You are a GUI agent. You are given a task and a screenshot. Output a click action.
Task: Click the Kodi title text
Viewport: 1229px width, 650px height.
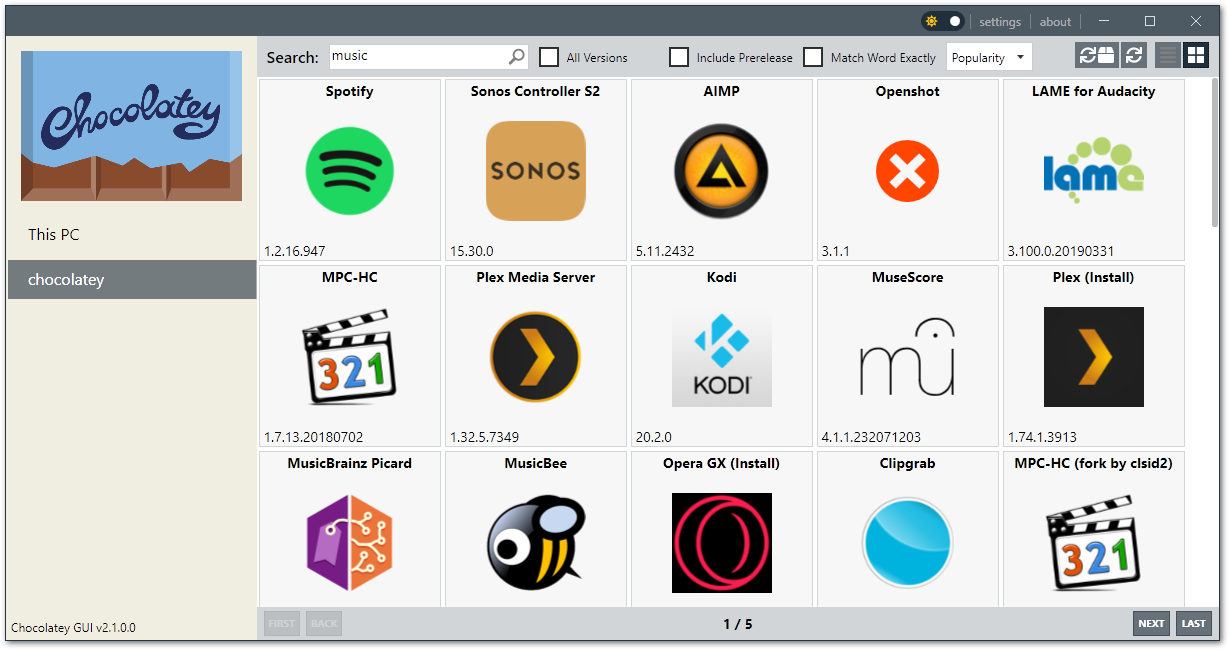[722, 277]
